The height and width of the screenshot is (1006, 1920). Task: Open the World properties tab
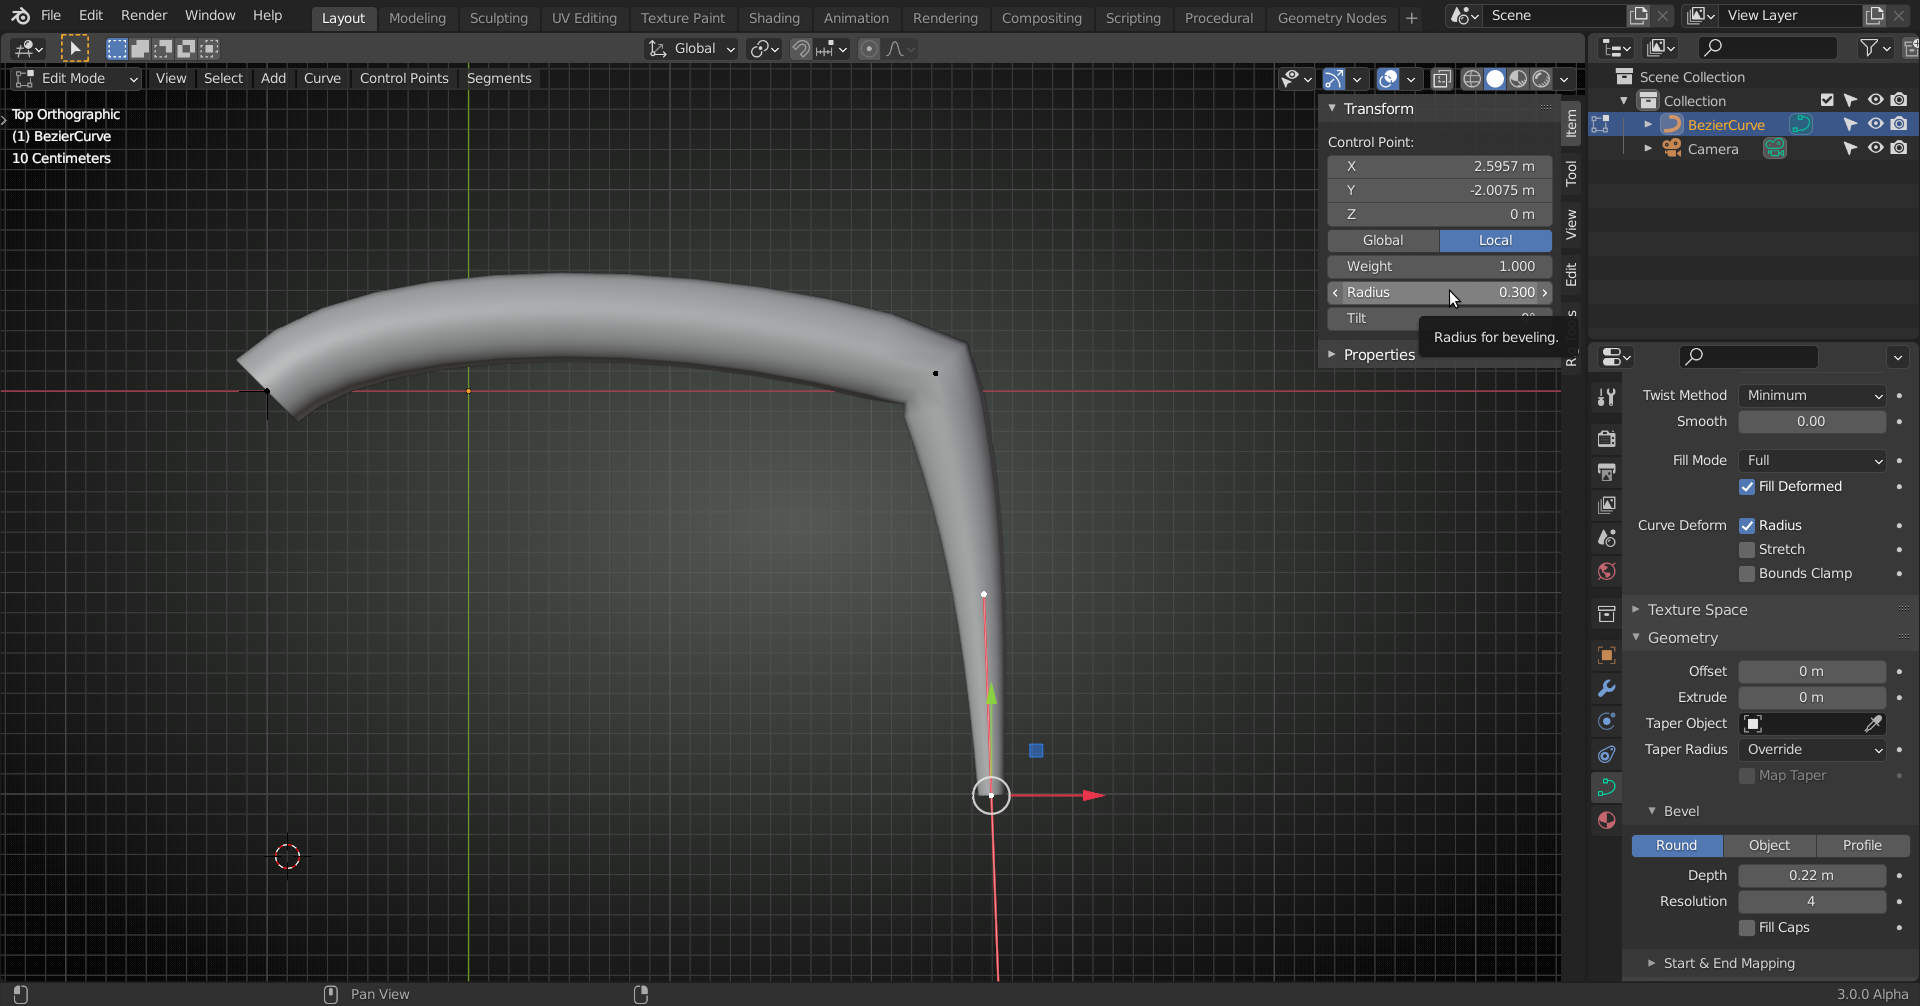pos(1606,571)
